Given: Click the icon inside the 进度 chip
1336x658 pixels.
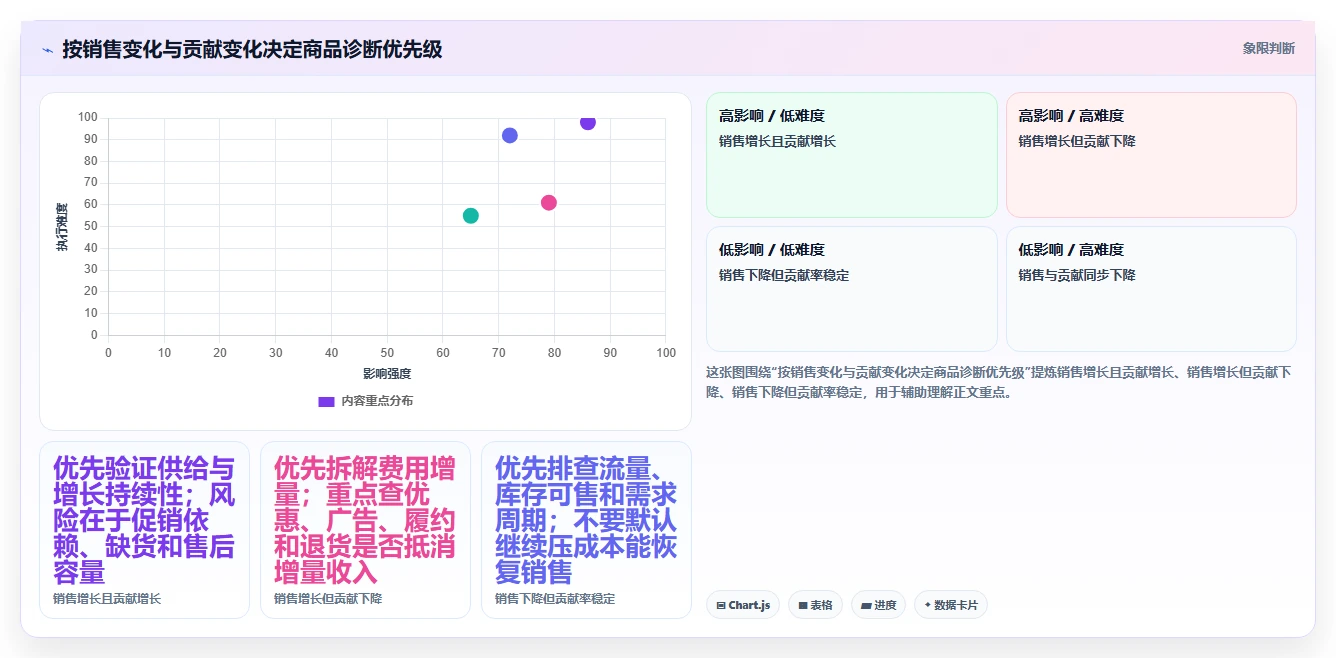Looking at the screenshot, I should (x=865, y=605).
